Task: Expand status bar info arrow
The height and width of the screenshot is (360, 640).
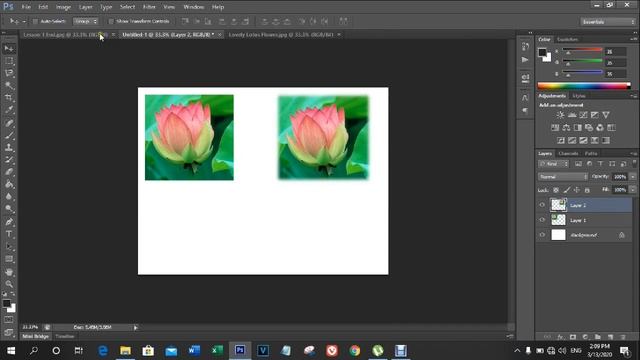Action: point(136,327)
